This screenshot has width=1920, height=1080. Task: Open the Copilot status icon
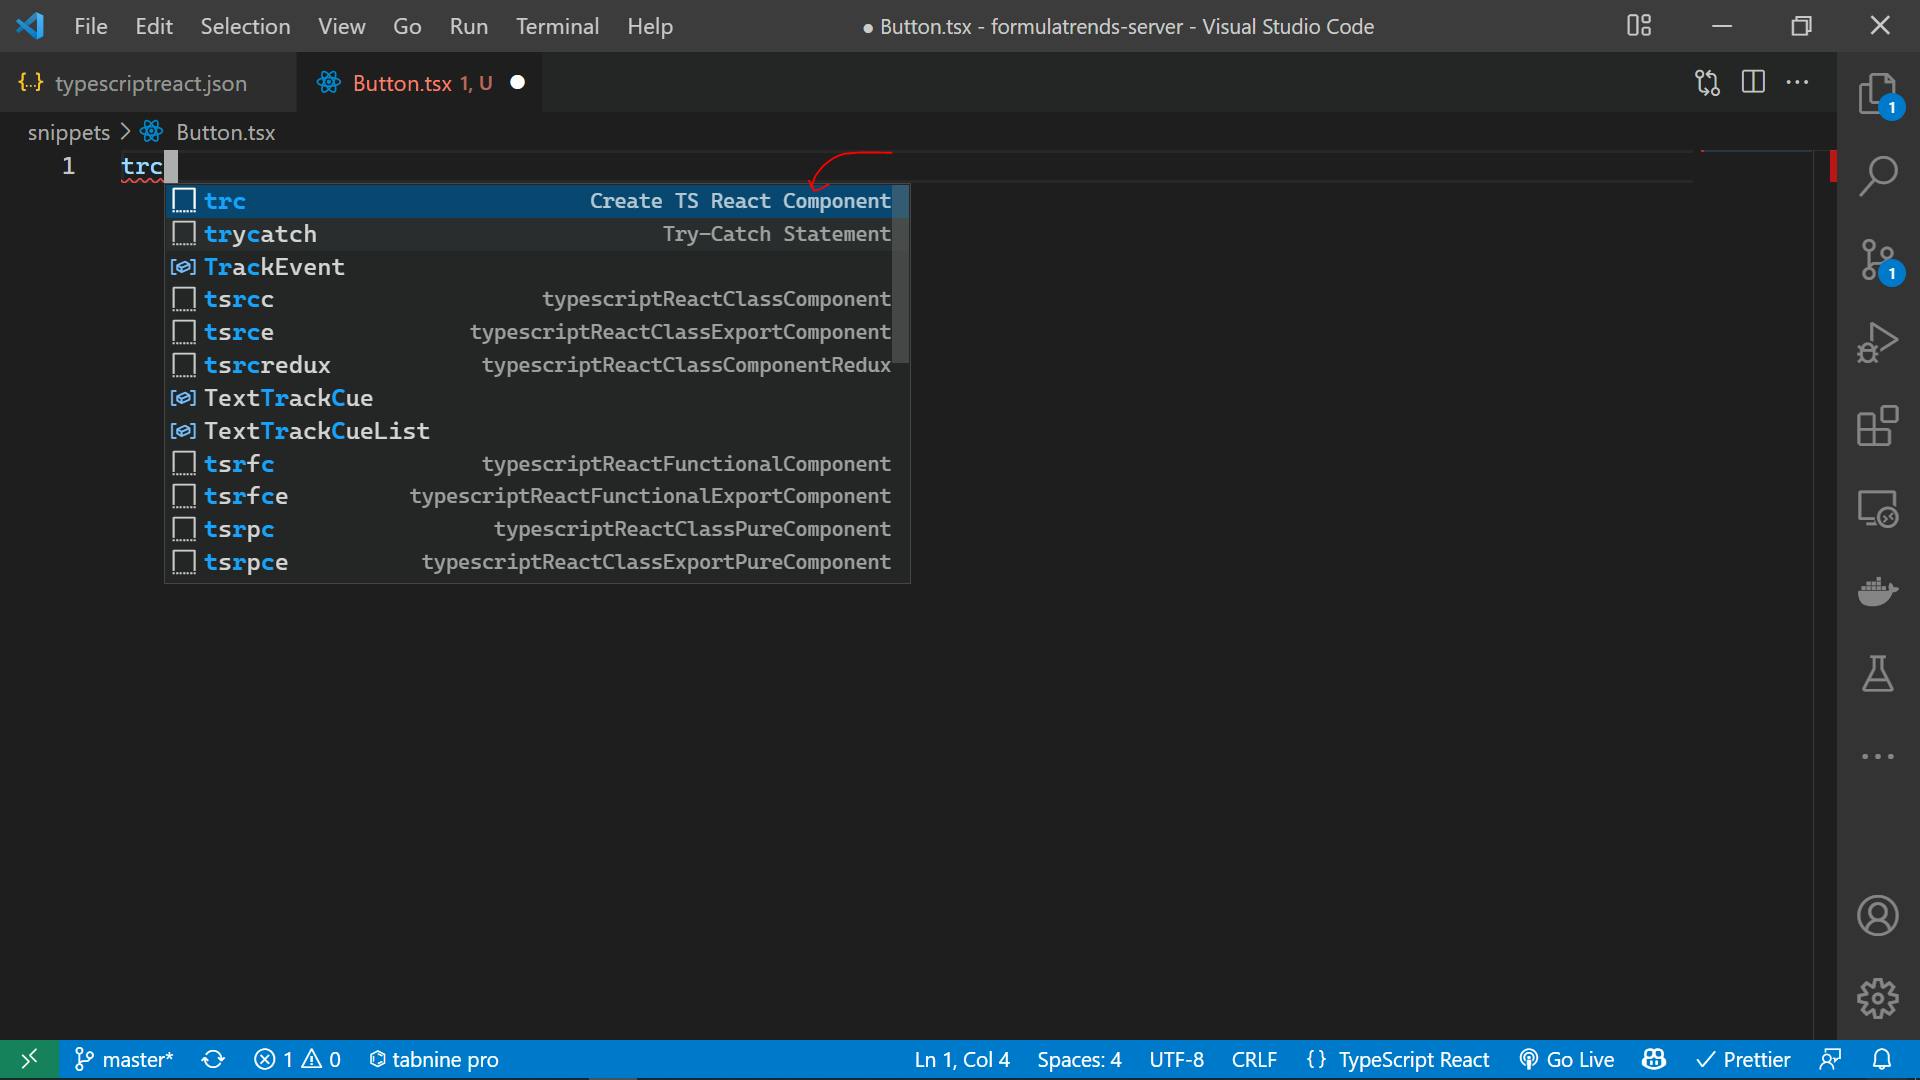(x=1654, y=1059)
